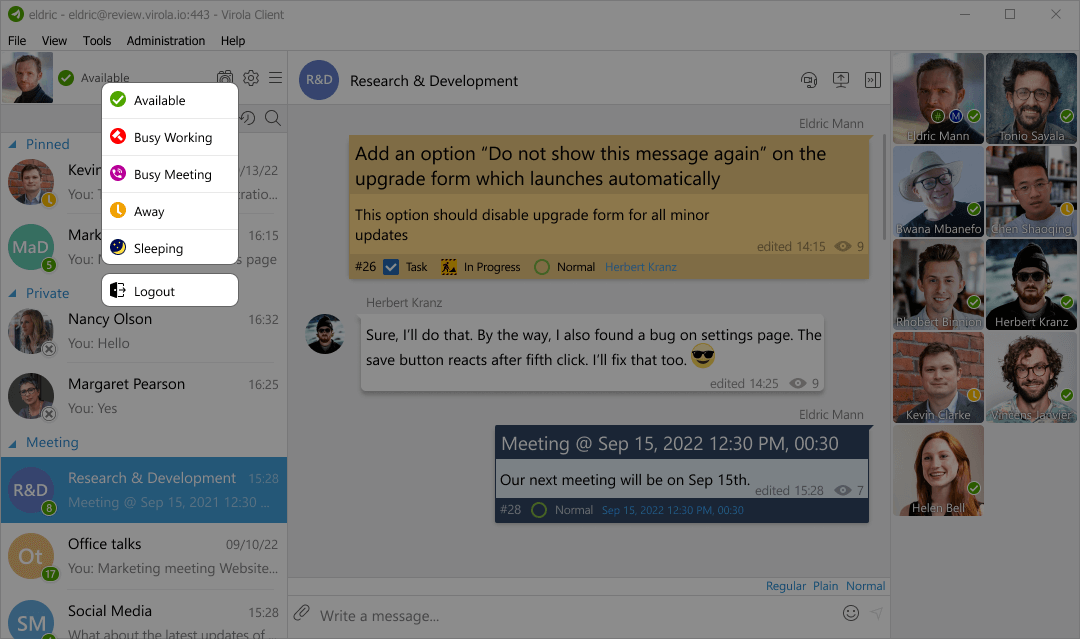Image resolution: width=1080 pixels, height=639 pixels.
Task: Uncheck the Task checkbox on issue #26
Action: (x=390, y=267)
